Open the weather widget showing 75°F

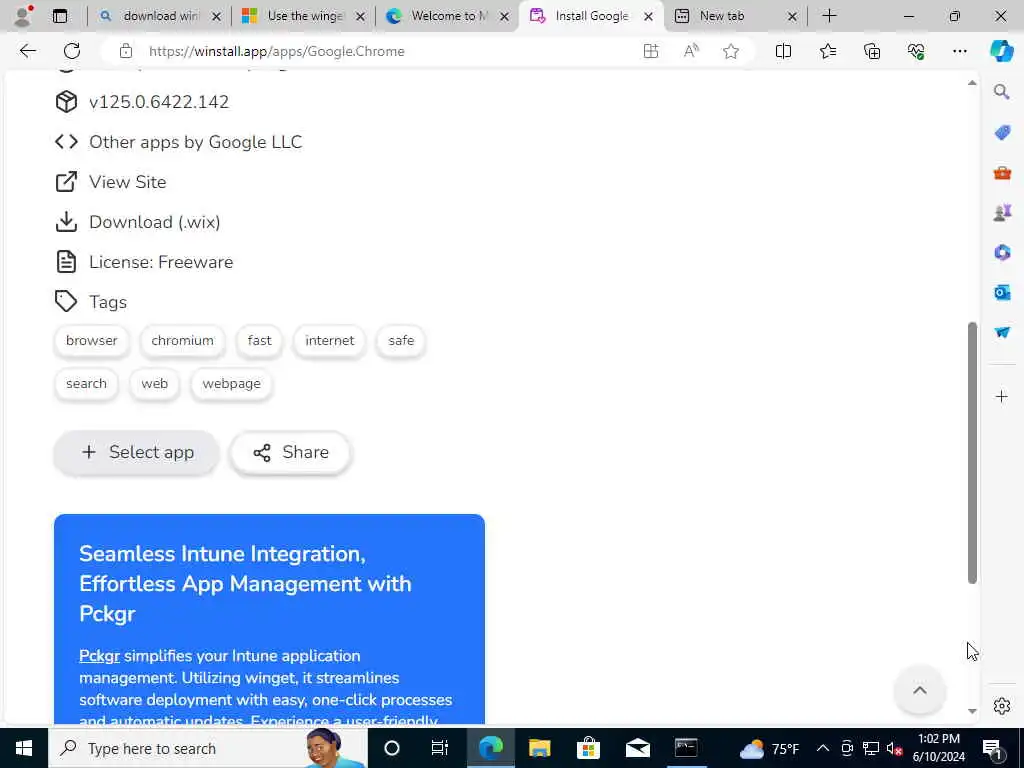coord(769,748)
